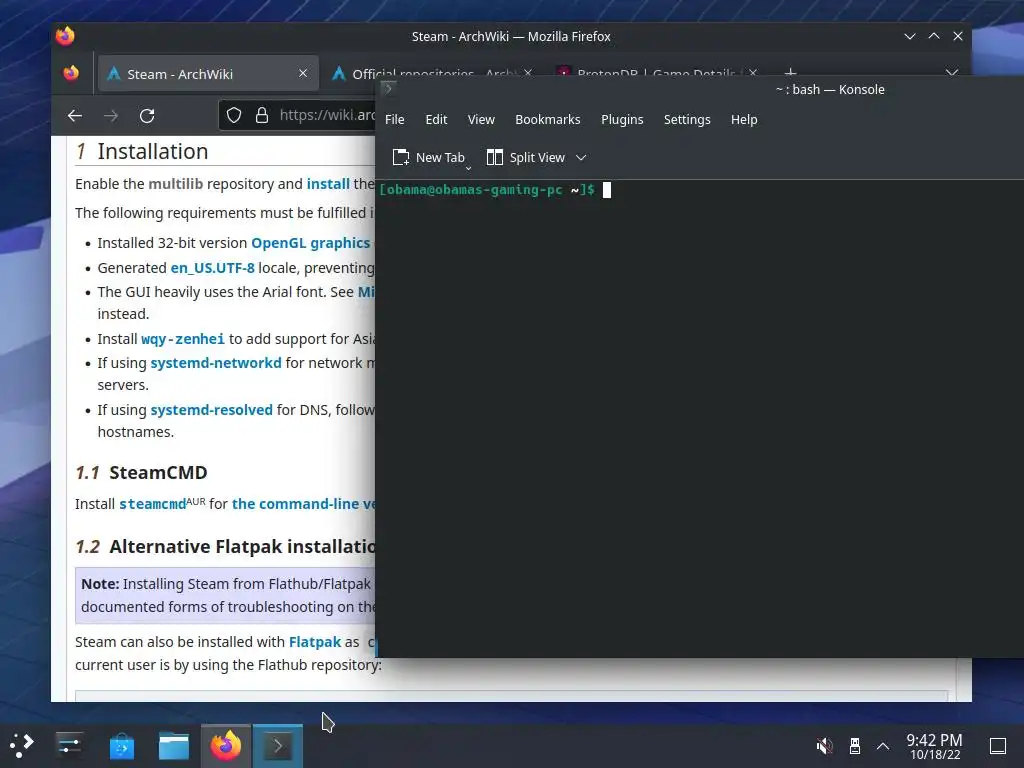
Task: Select Konsole in the taskbar
Action: pyautogui.click(x=278, y=745)
